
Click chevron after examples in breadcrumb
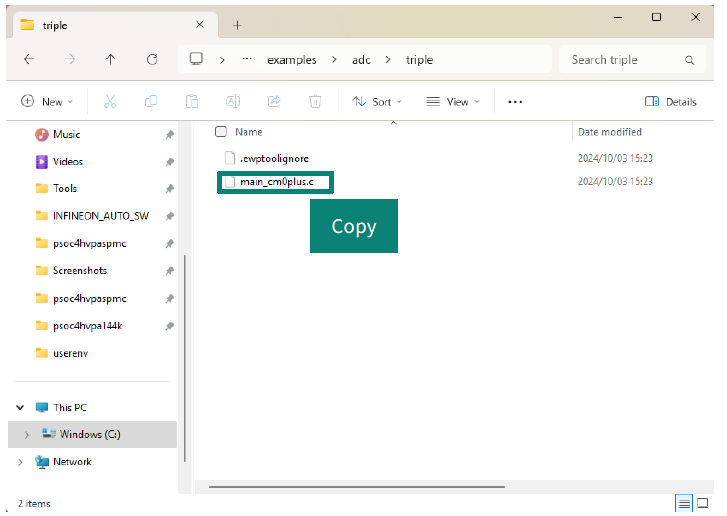pos(334,60)
